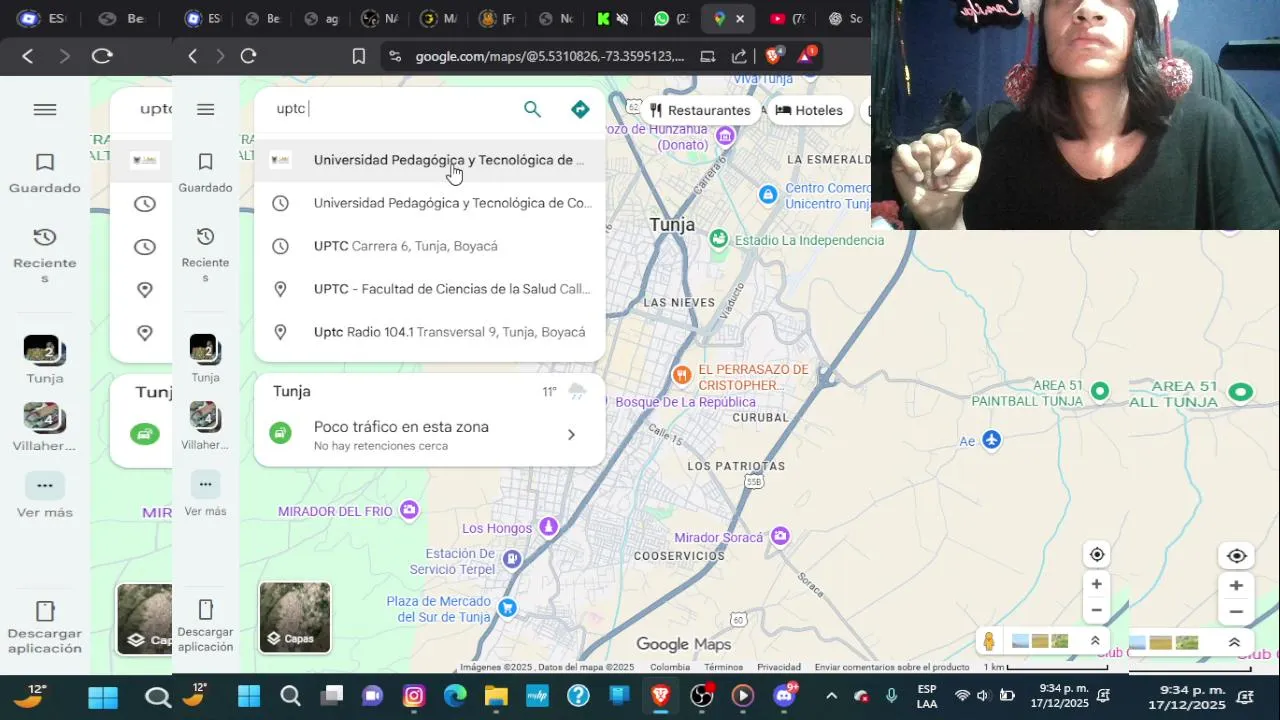Open the Brave Rewards triangle icon
The height and width of the screenshot is (720, 1280).
[806, 56]
